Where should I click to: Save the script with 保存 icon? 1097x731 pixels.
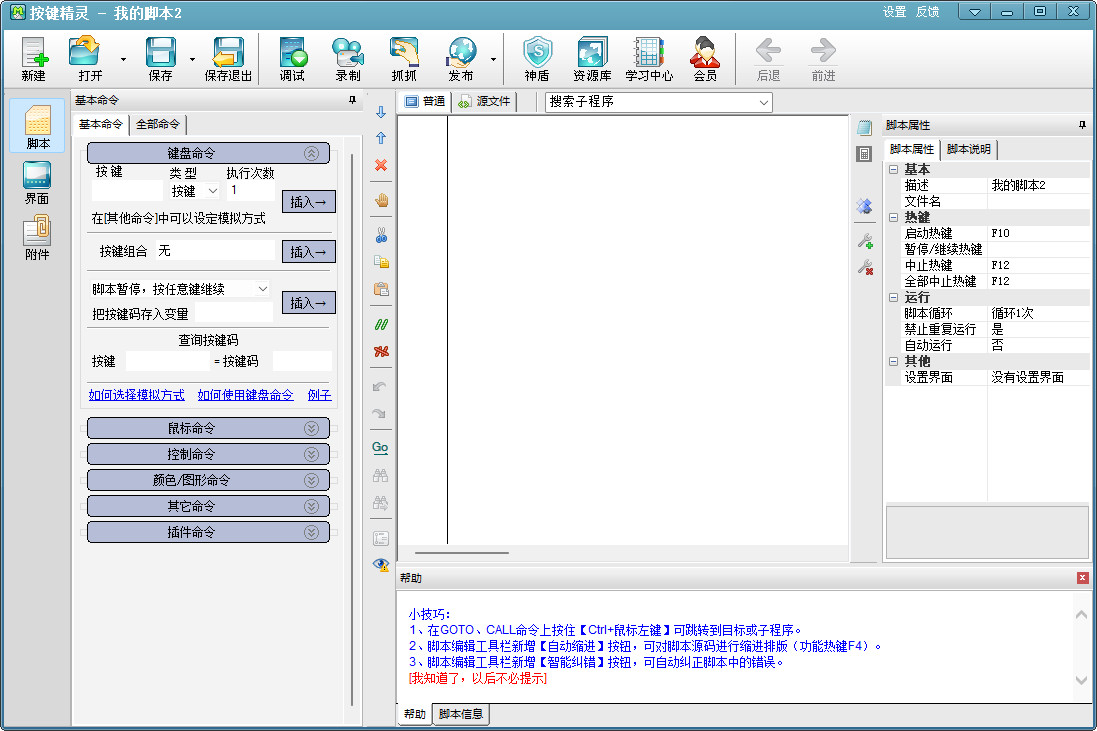point(160,58)
